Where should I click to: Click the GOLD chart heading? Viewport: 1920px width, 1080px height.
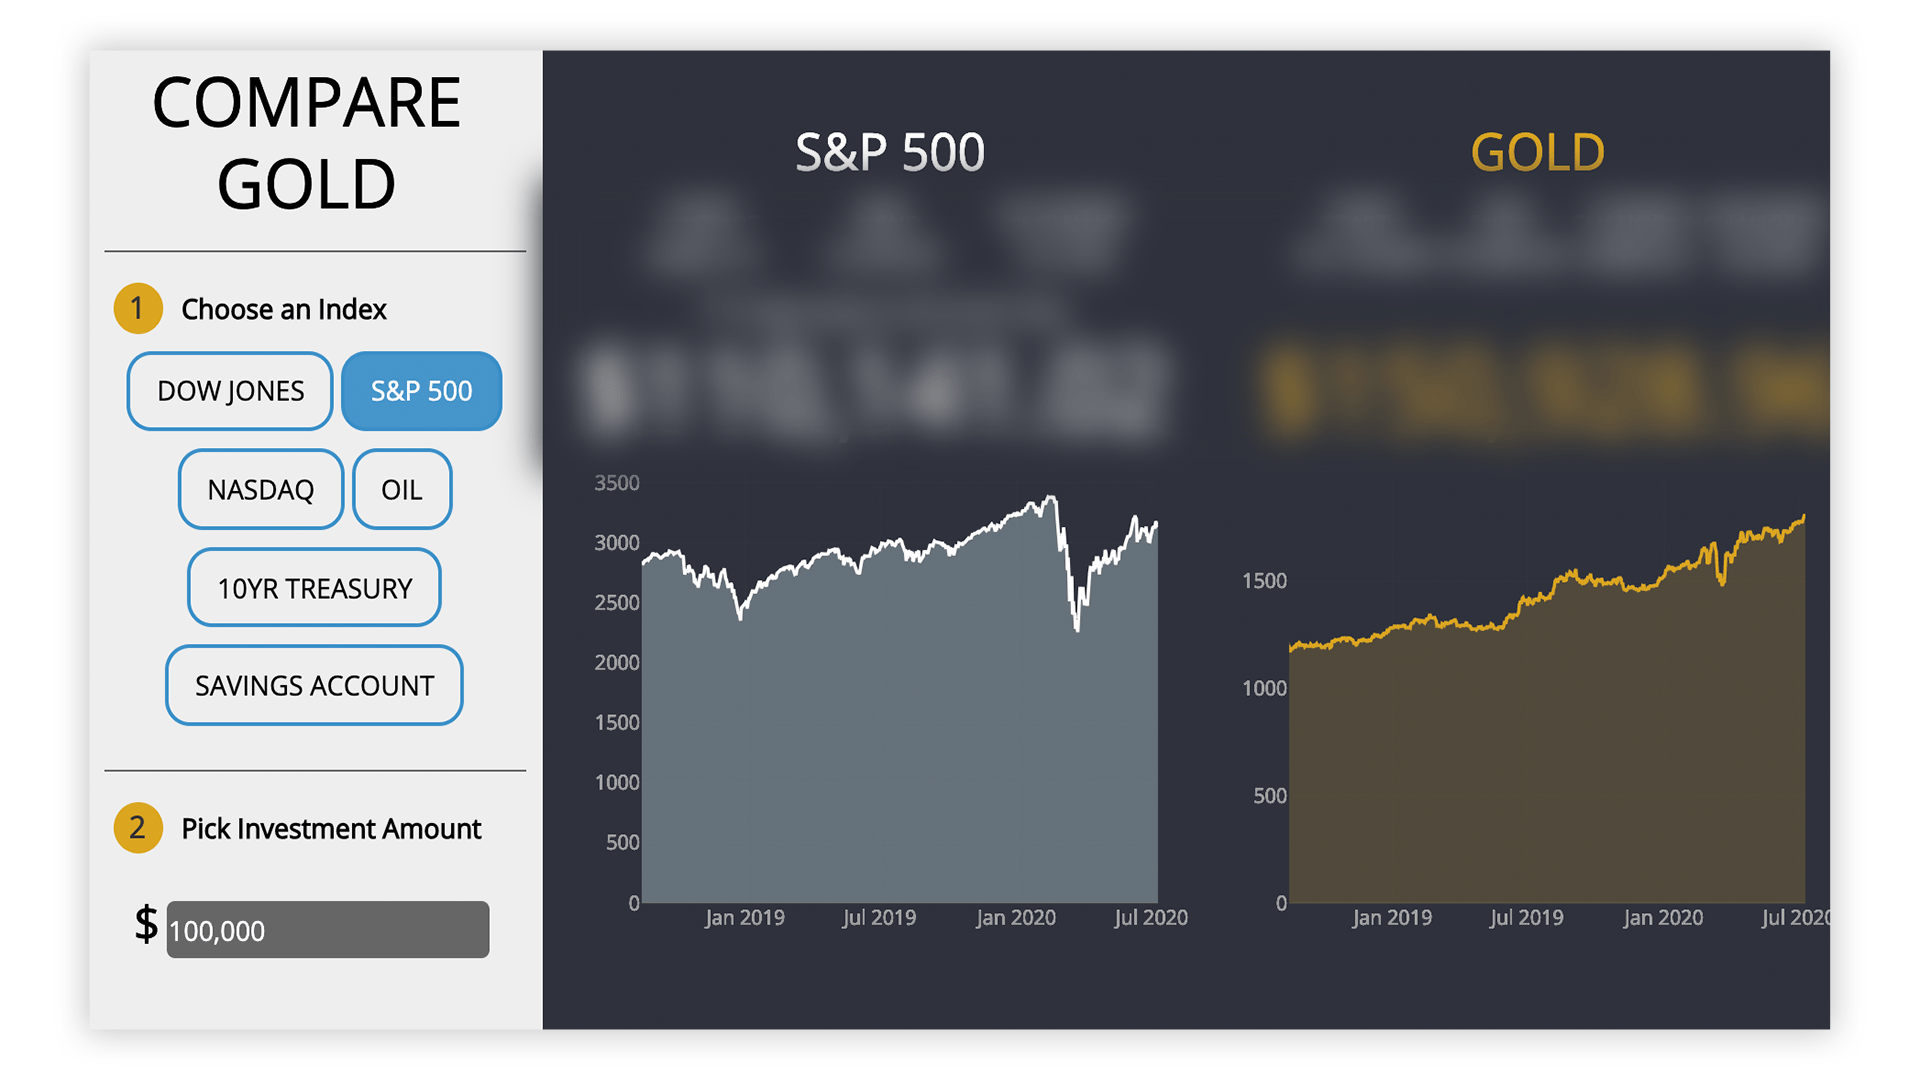tap(1537, 153)
